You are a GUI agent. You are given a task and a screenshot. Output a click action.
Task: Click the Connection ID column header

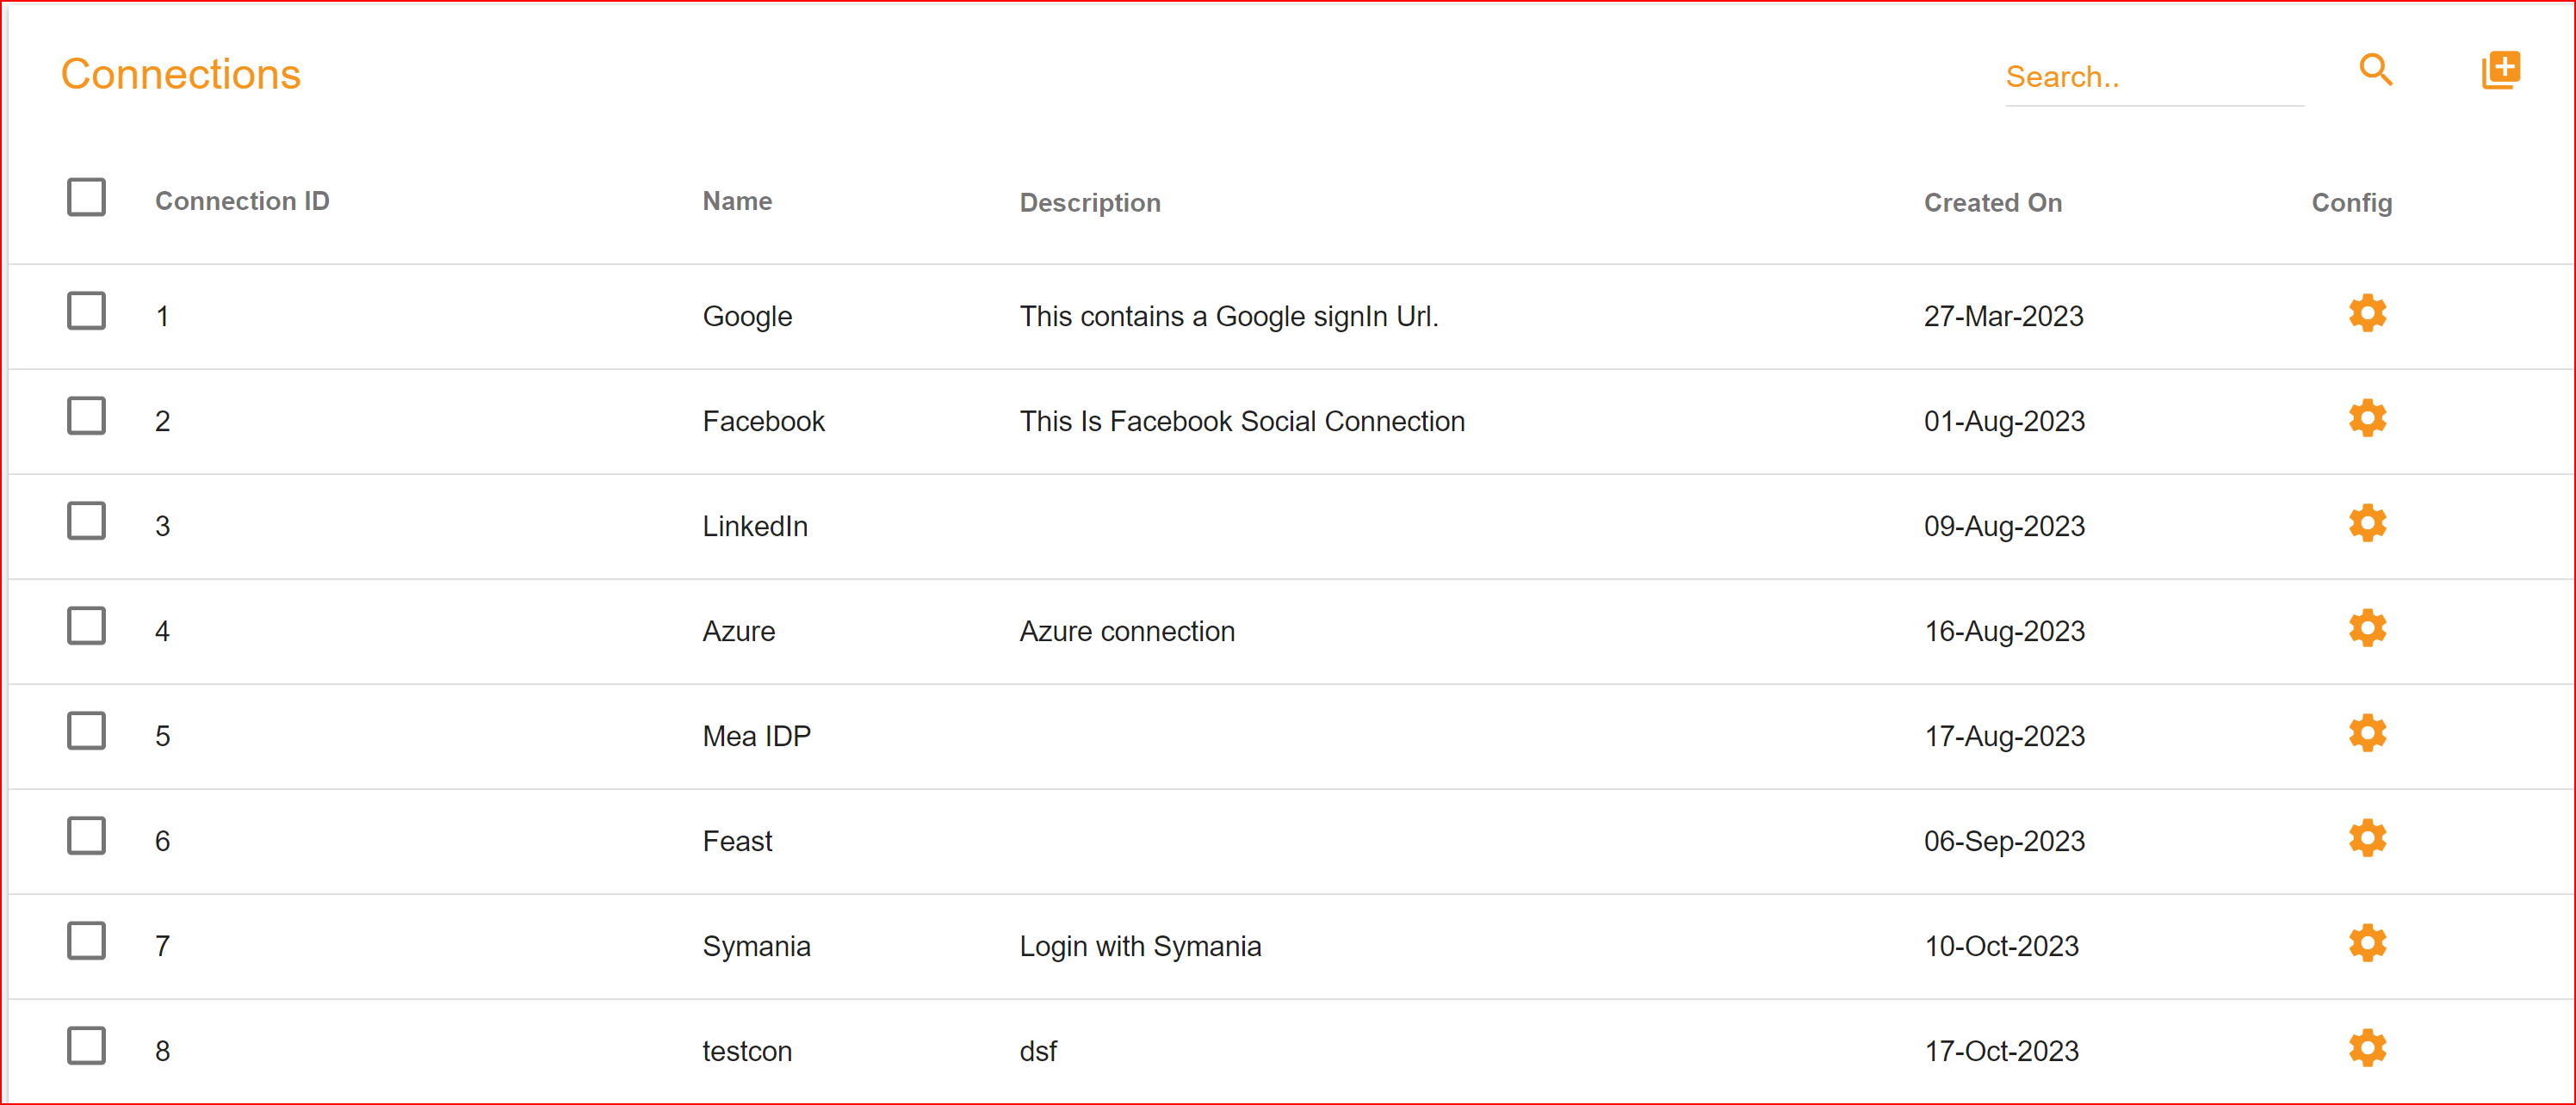click(242, 201)
